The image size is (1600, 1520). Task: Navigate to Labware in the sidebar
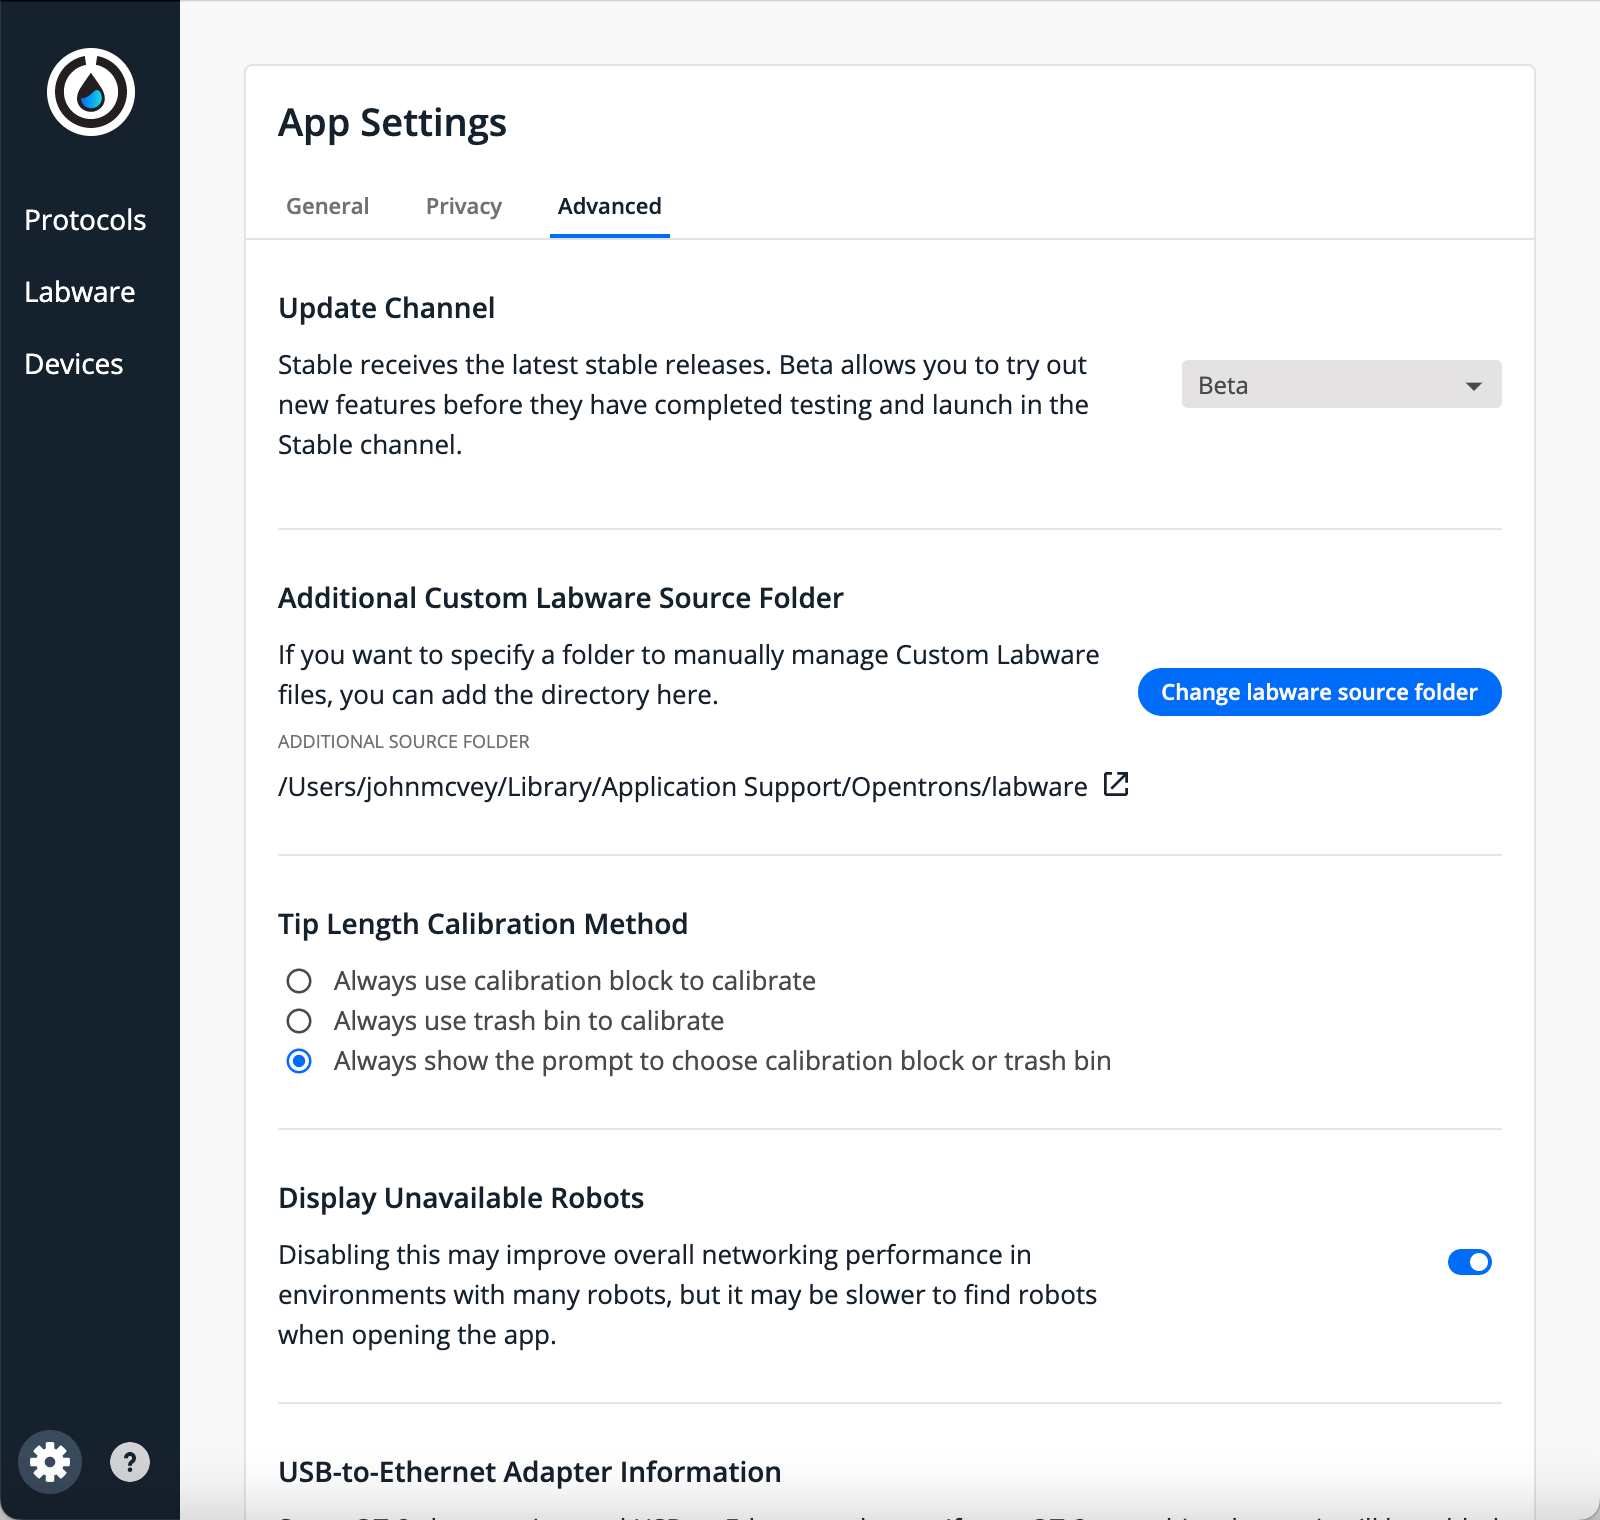80,292
